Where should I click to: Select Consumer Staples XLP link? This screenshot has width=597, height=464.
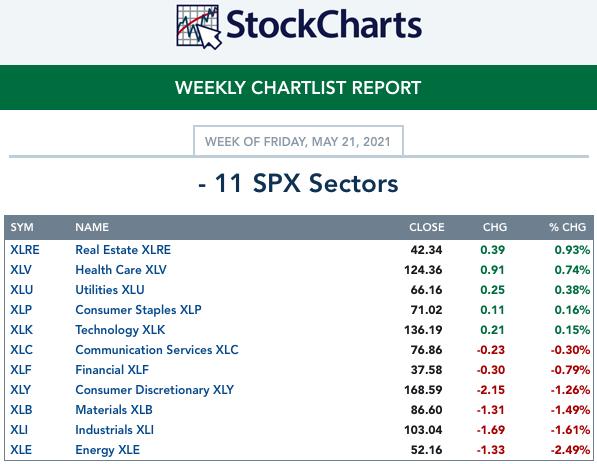click(139, 310)
